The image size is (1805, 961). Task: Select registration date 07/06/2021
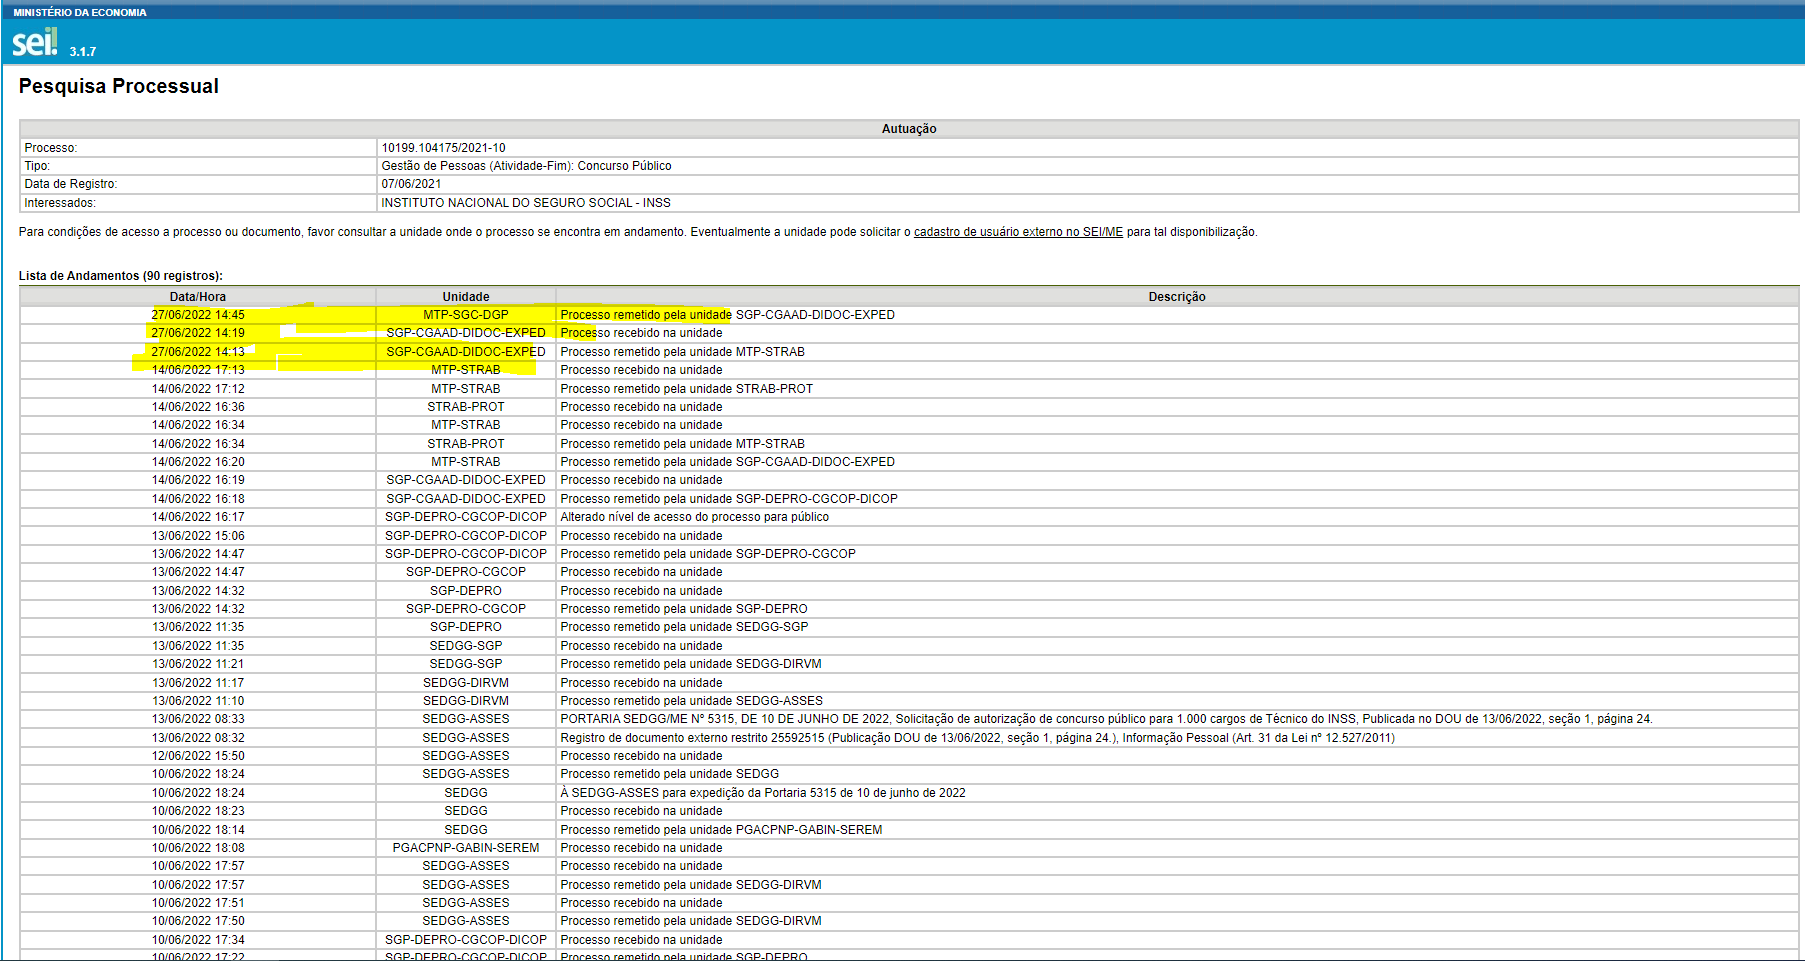[411, 184]
